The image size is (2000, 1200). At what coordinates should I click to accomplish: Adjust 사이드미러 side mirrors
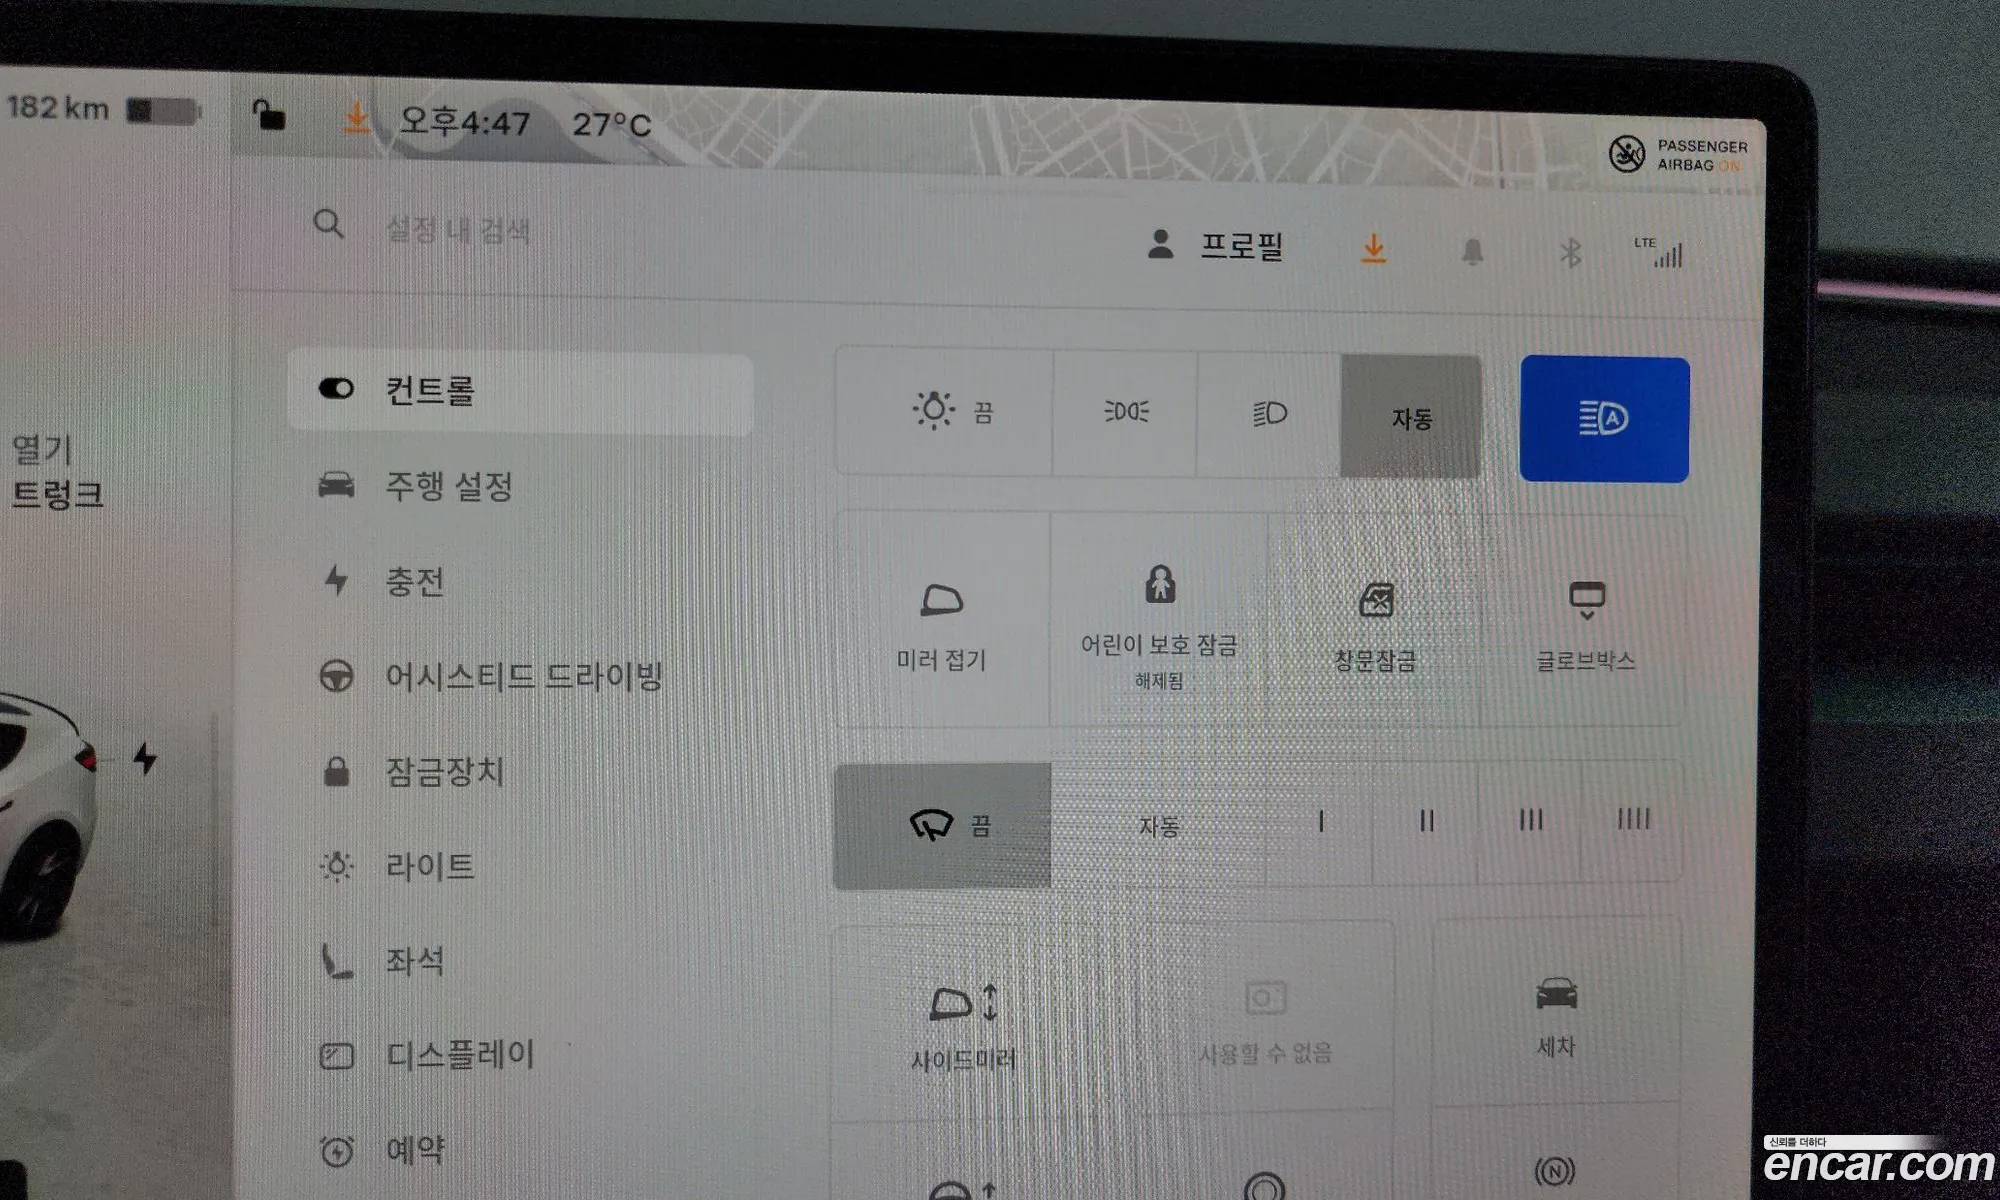pos(964,1026)
